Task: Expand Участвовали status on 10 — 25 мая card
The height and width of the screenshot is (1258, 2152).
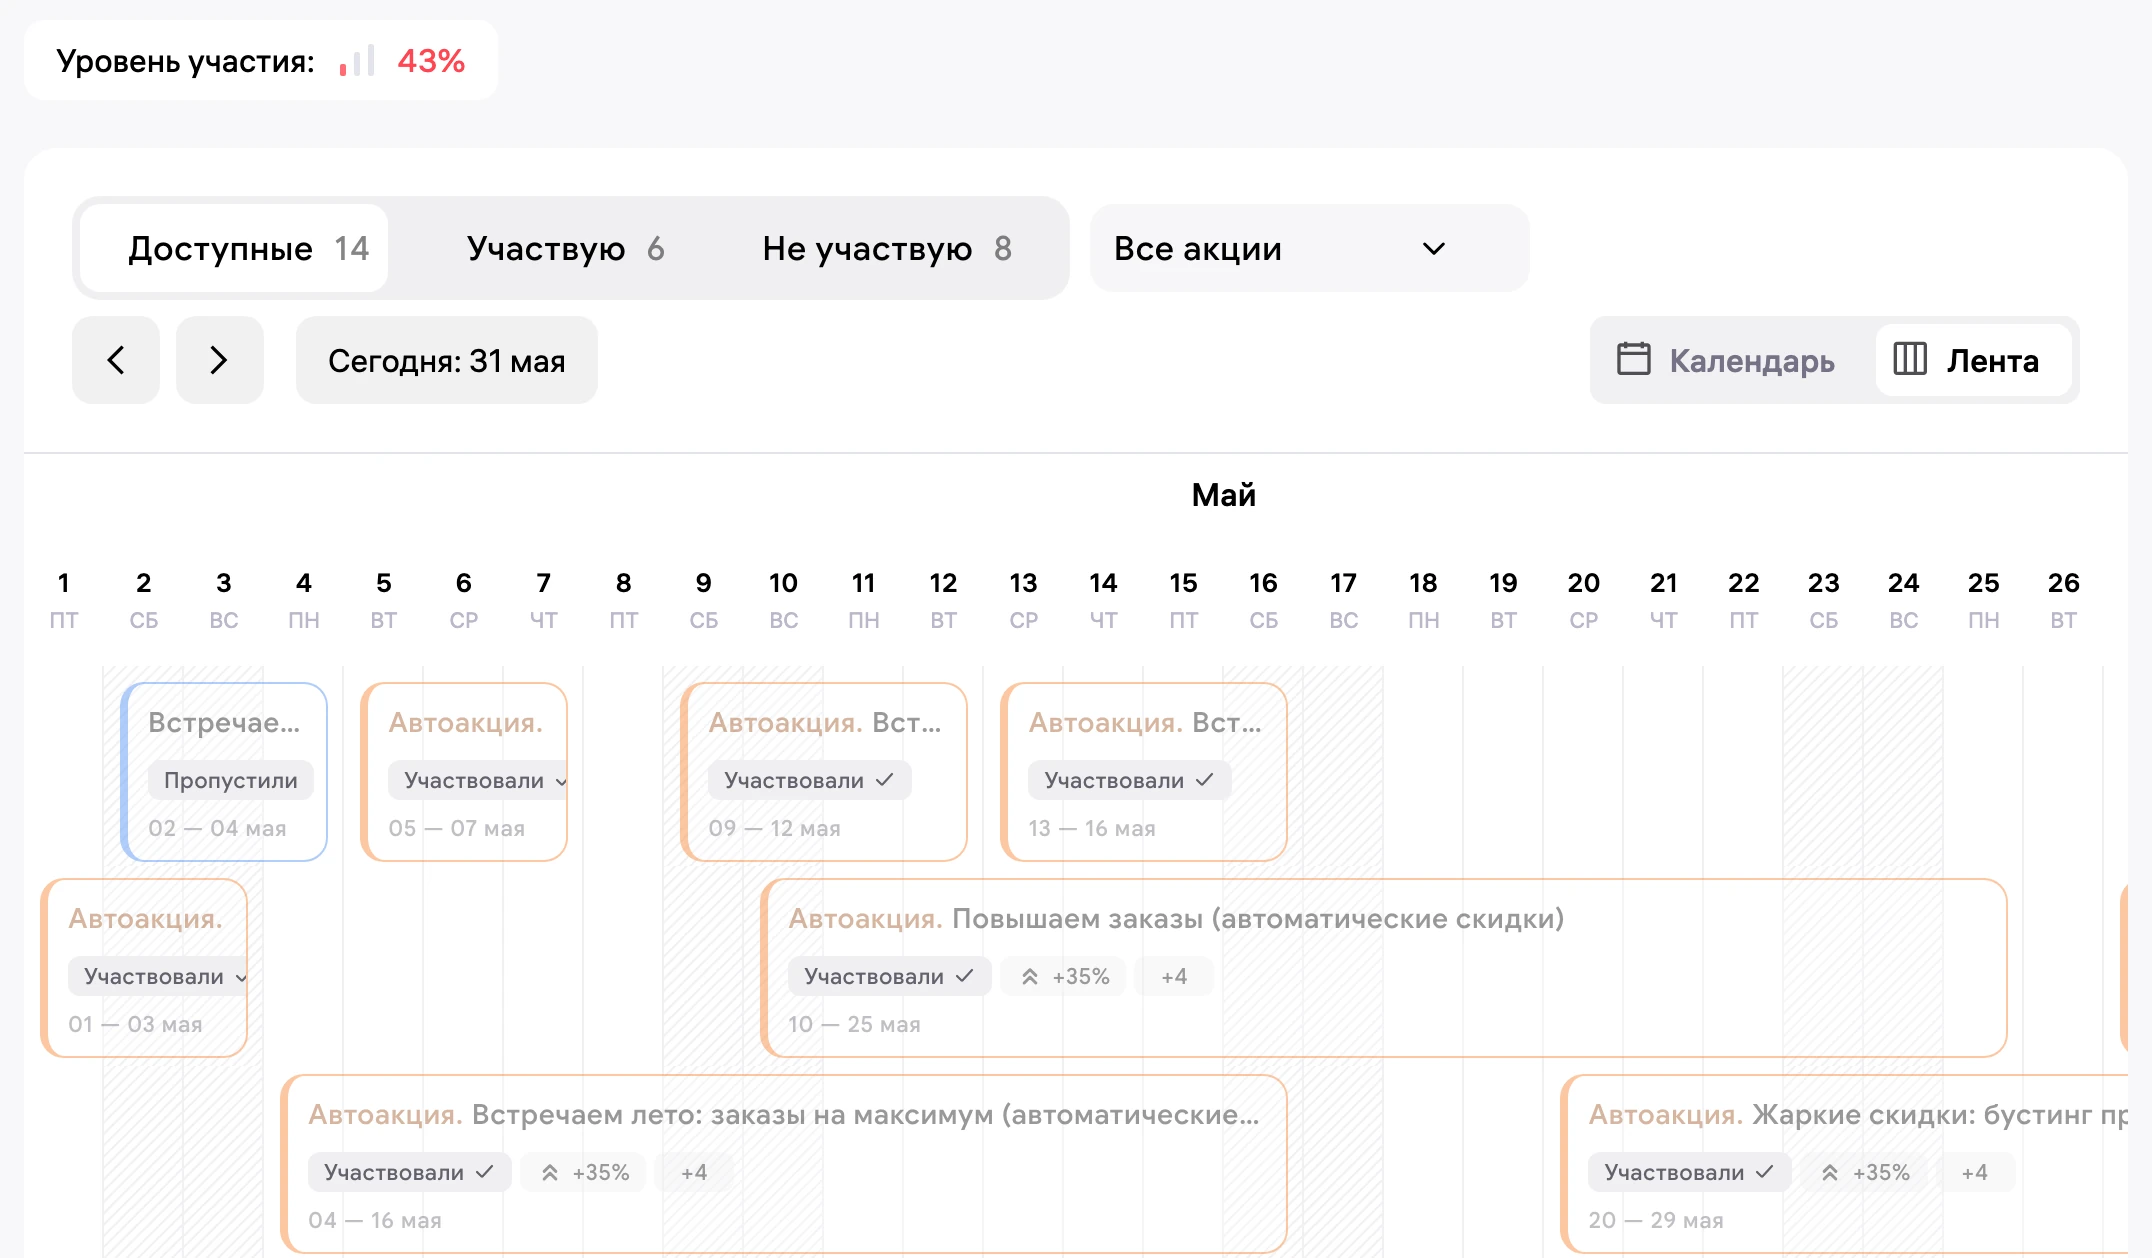Action: click(890, 976)
